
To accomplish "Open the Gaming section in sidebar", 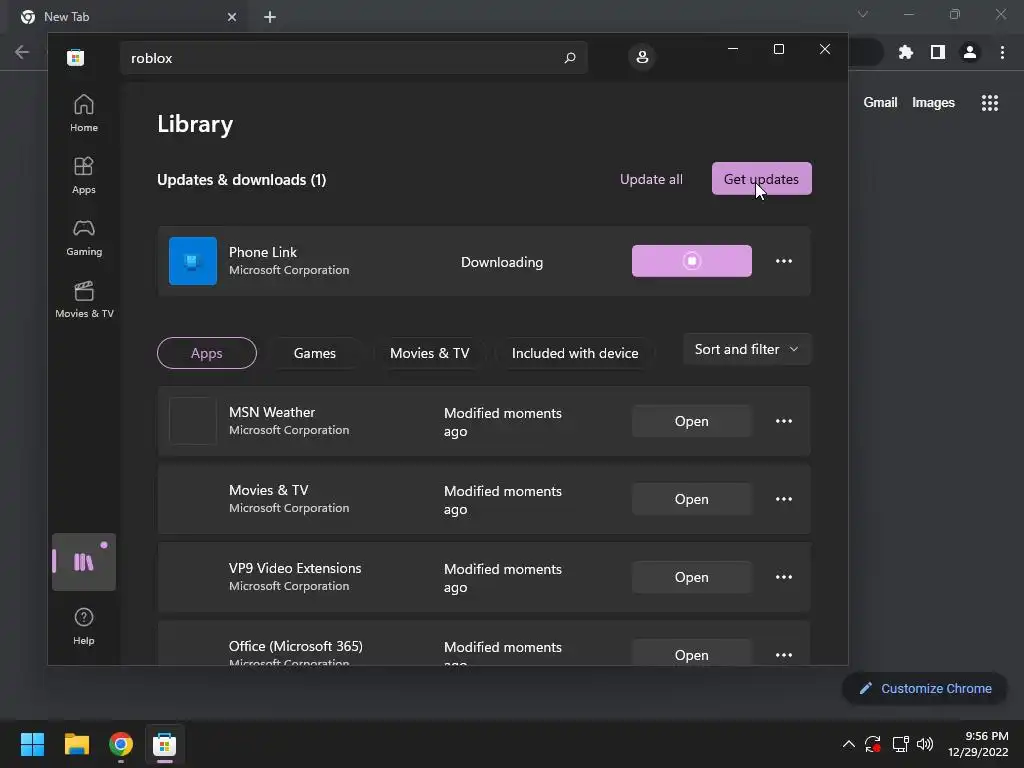I will point(84,237).
